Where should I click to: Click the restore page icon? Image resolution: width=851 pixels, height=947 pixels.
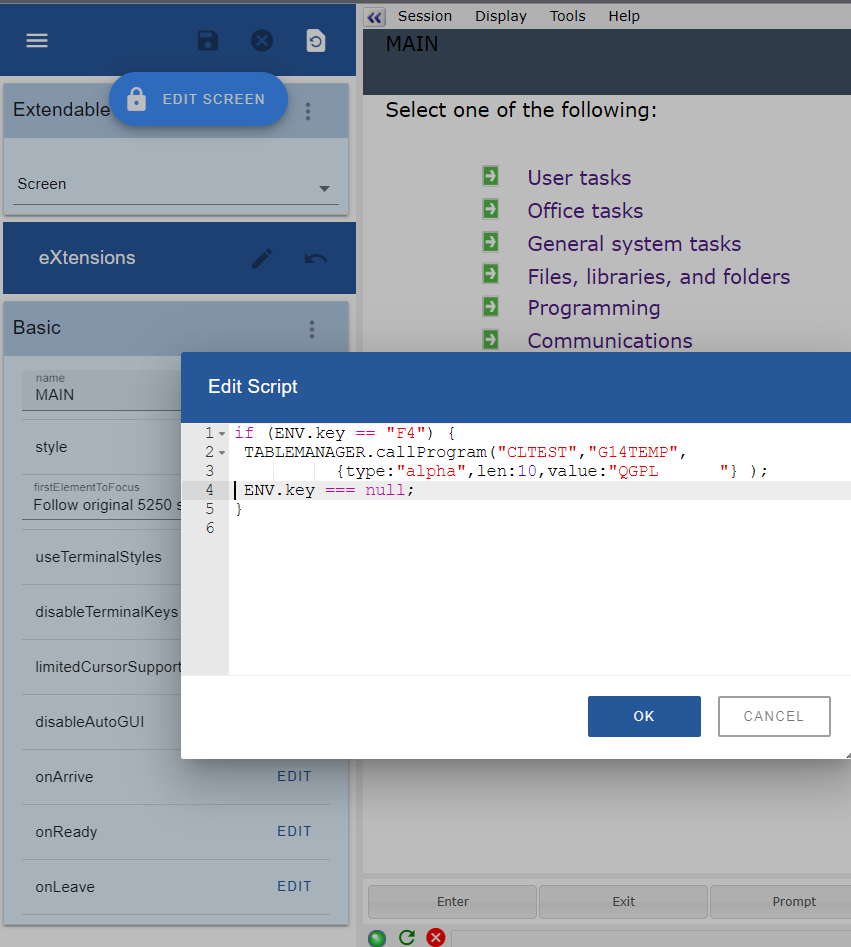pyautogui.click(x=315, y=41)
